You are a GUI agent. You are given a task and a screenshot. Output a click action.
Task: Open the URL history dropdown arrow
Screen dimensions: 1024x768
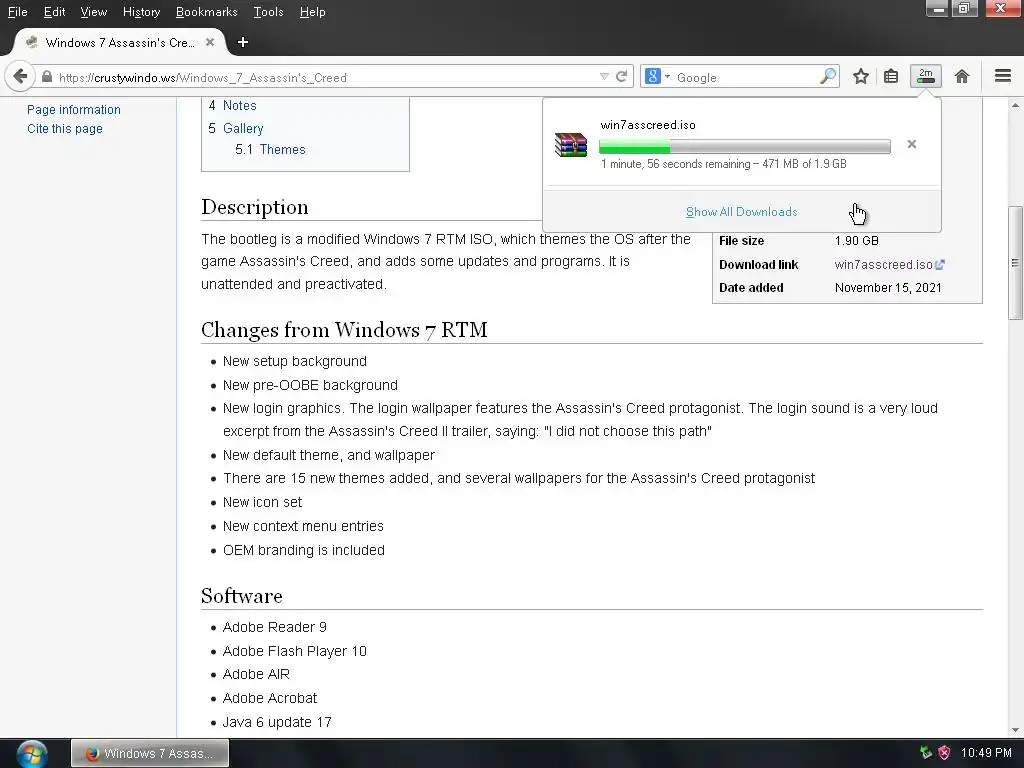coord(604,77)
